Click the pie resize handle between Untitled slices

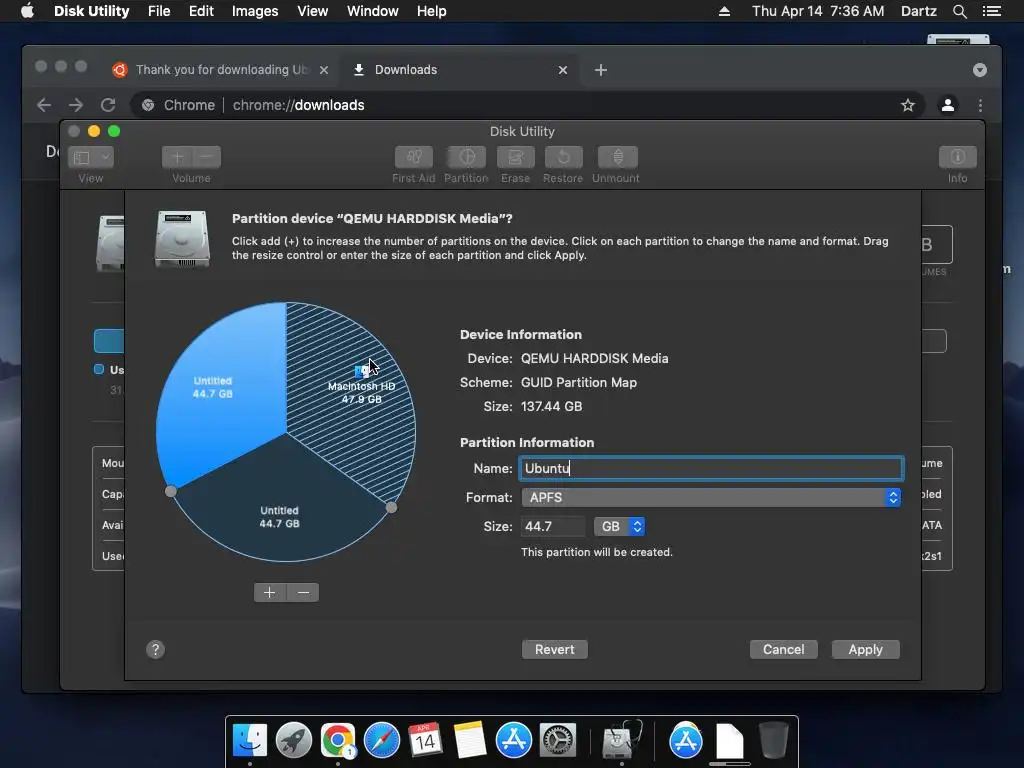click(x=171, y=491)
